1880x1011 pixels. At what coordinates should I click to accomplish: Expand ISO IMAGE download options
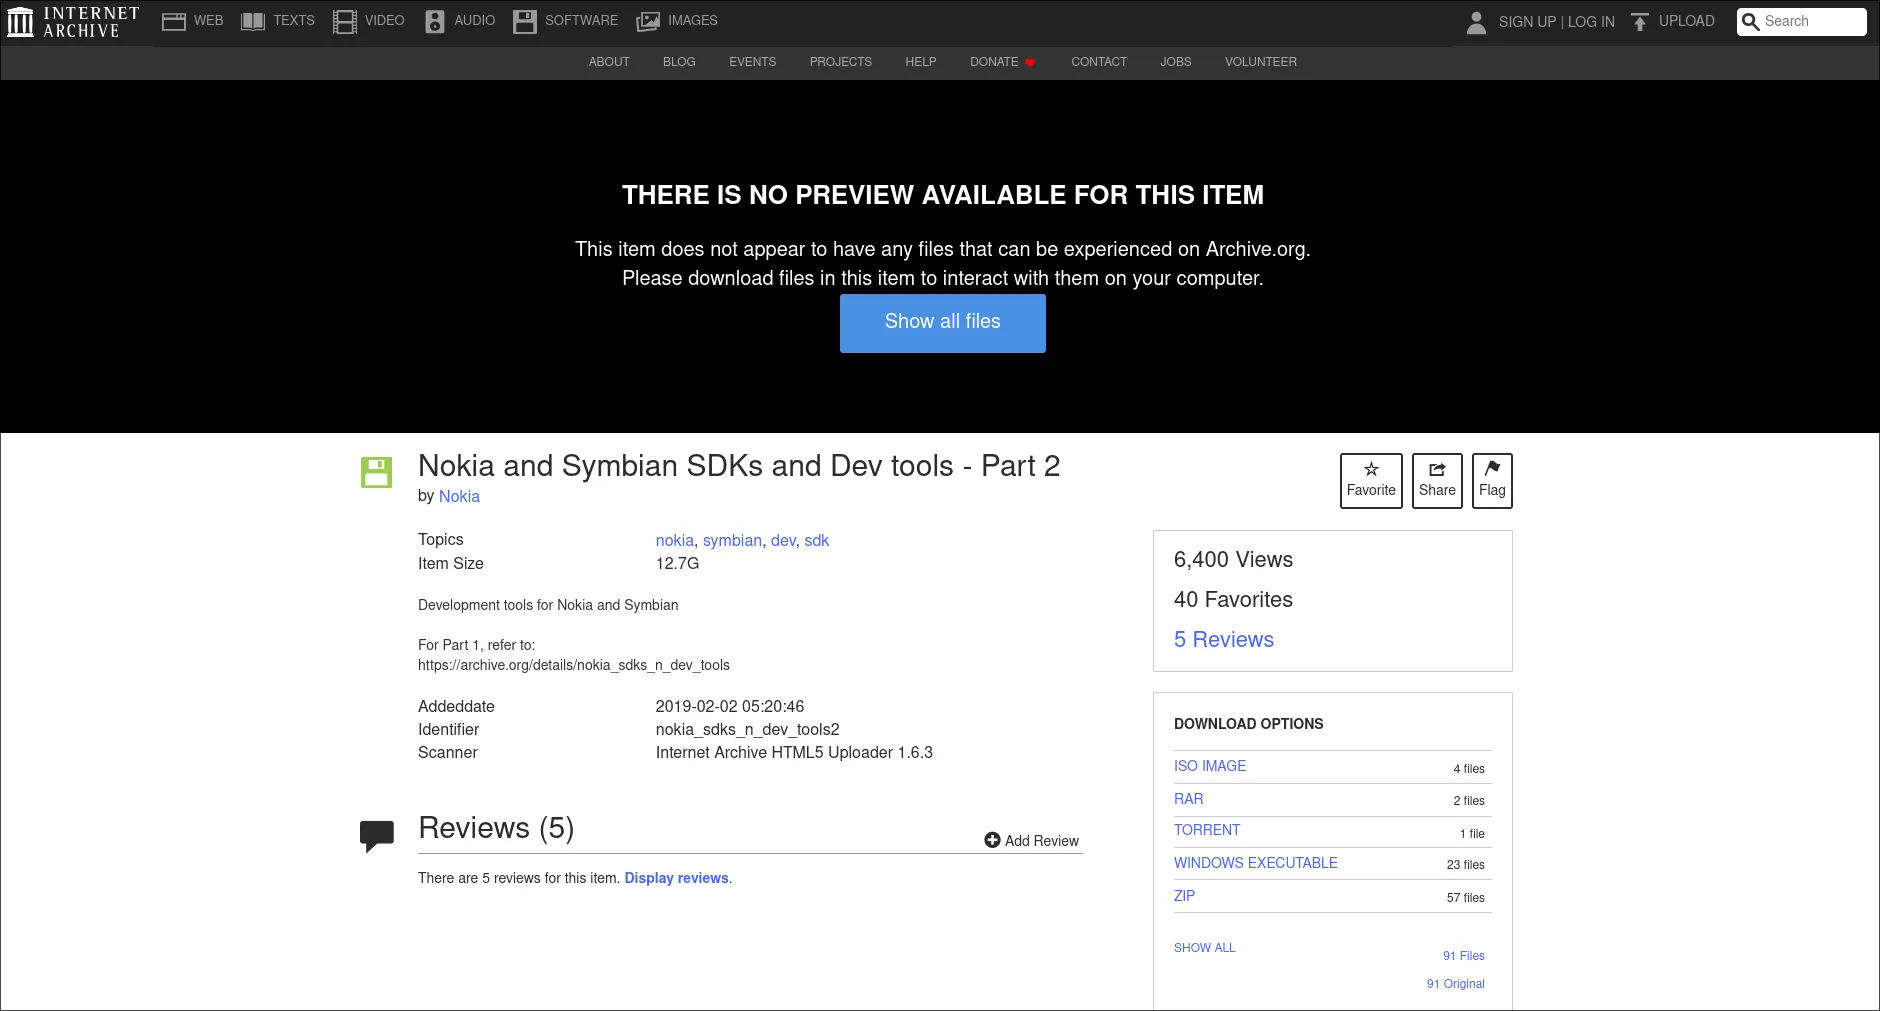tap(1210, 766)
